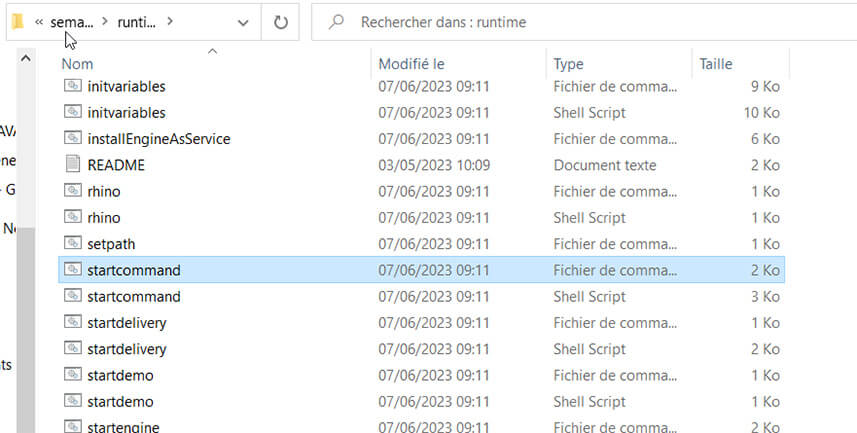857x433 pixels.
Task: Select the startdemo command file icon
Action: pos(73,375)
